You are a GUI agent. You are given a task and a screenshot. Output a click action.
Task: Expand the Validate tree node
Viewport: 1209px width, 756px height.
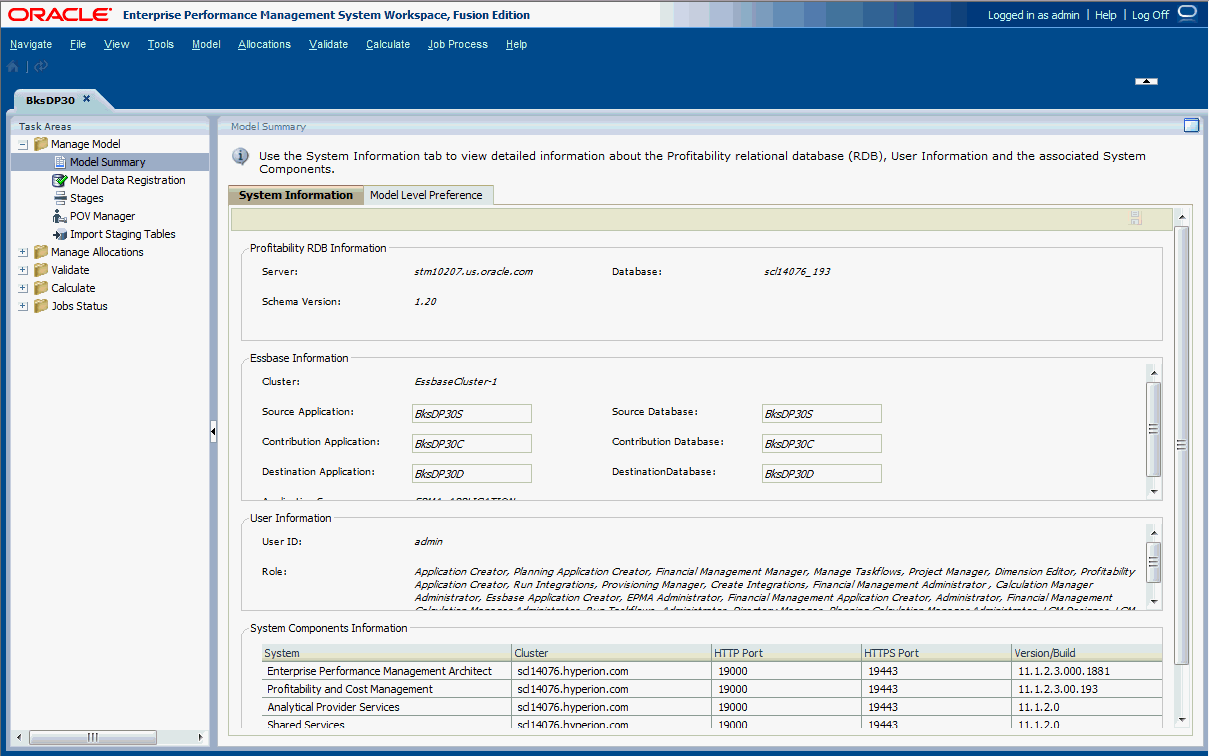[x=23, y=270]
